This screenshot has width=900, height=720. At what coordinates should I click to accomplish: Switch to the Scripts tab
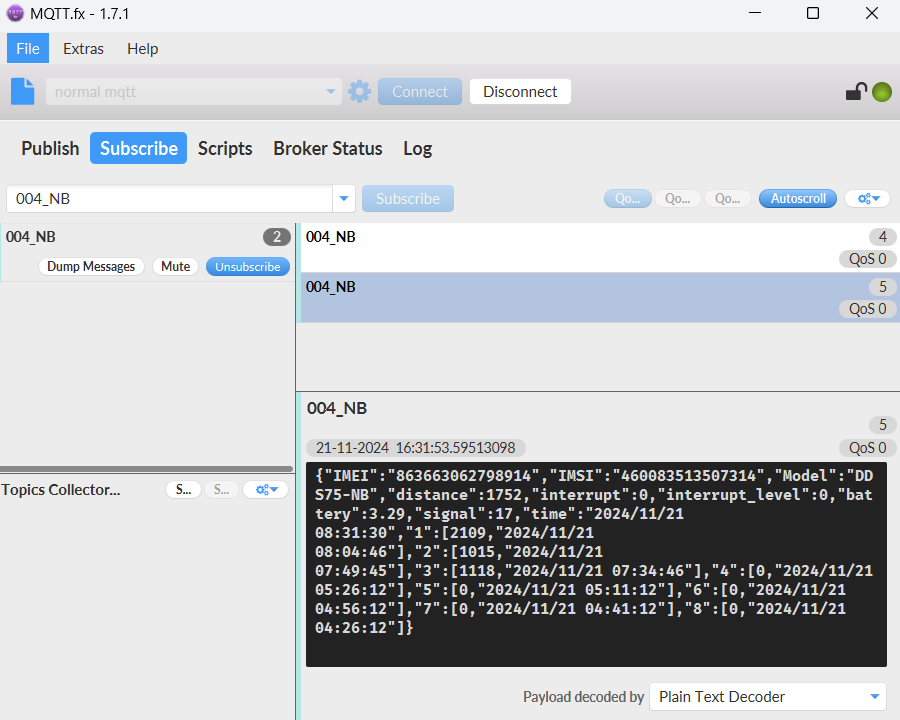coord(225,148)
